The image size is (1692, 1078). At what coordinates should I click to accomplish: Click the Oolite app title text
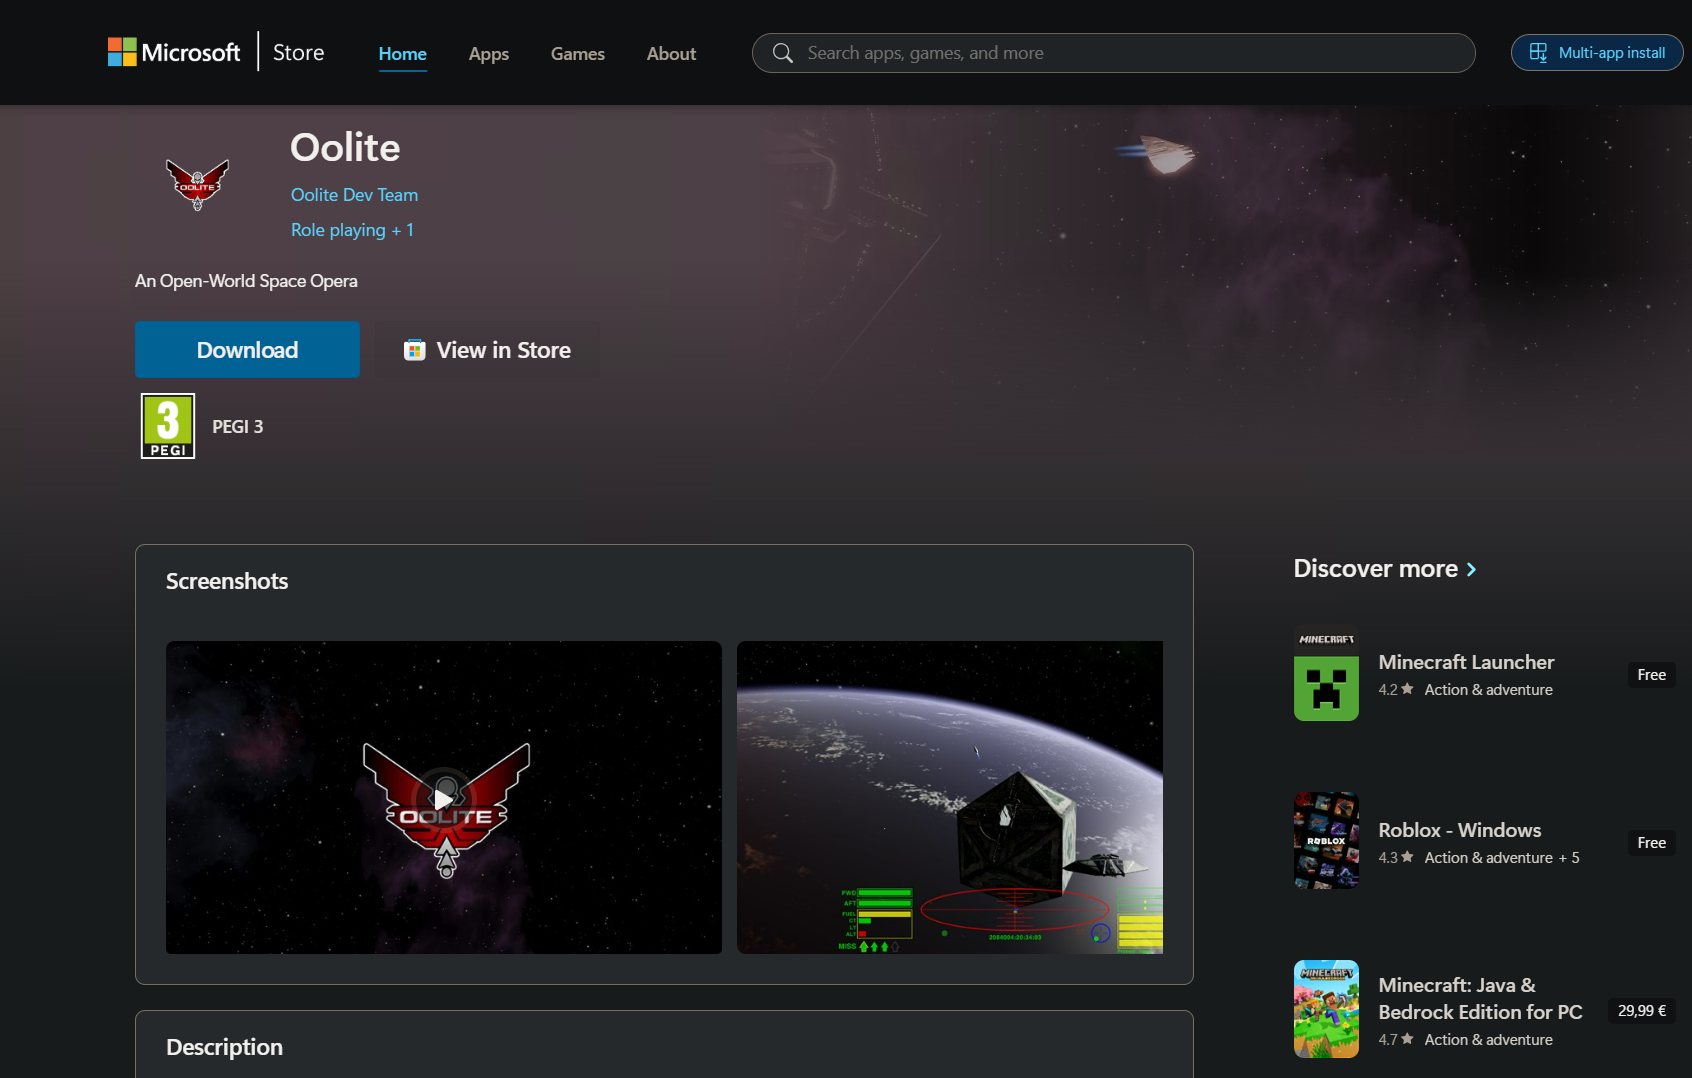point(345,148)
